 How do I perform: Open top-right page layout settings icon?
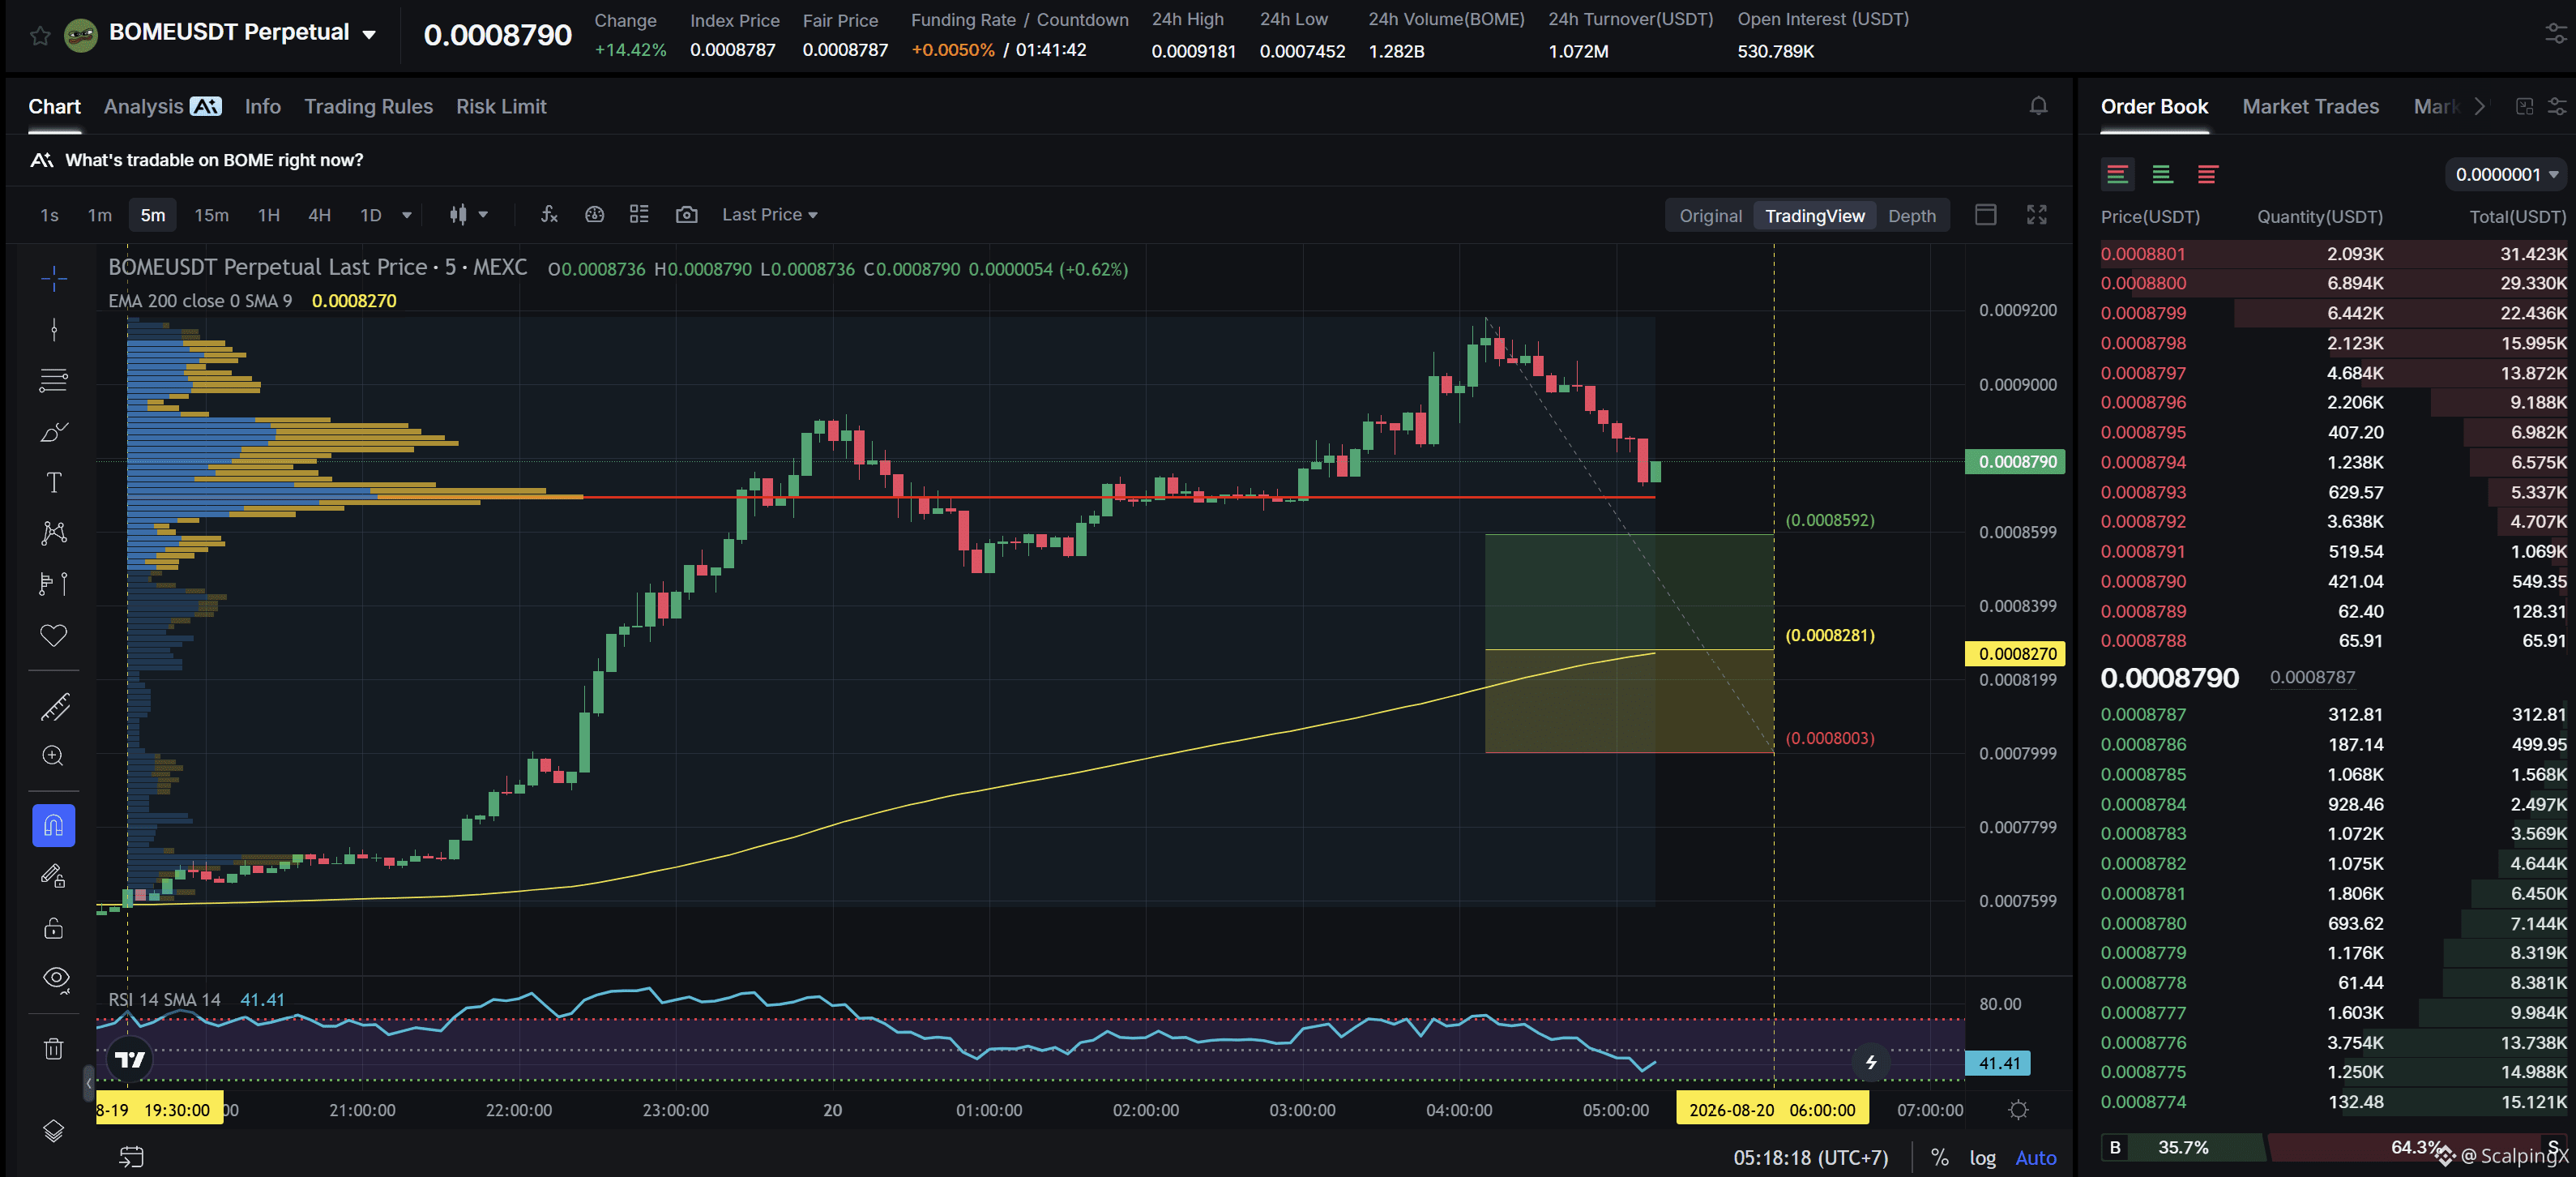click(2555, 34)
